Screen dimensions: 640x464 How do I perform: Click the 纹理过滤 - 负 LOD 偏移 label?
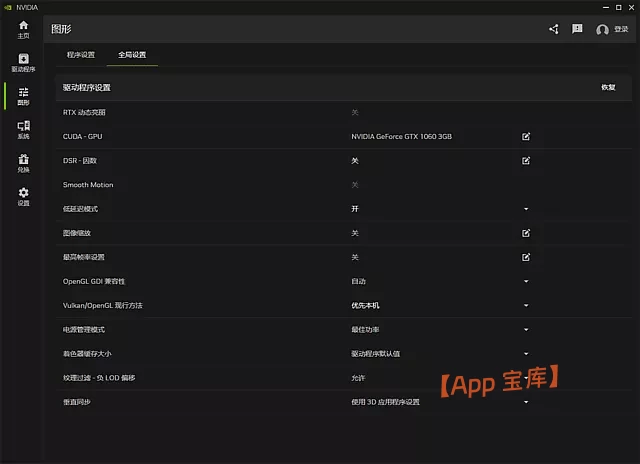pyautogui.click(x=99, y=378)
